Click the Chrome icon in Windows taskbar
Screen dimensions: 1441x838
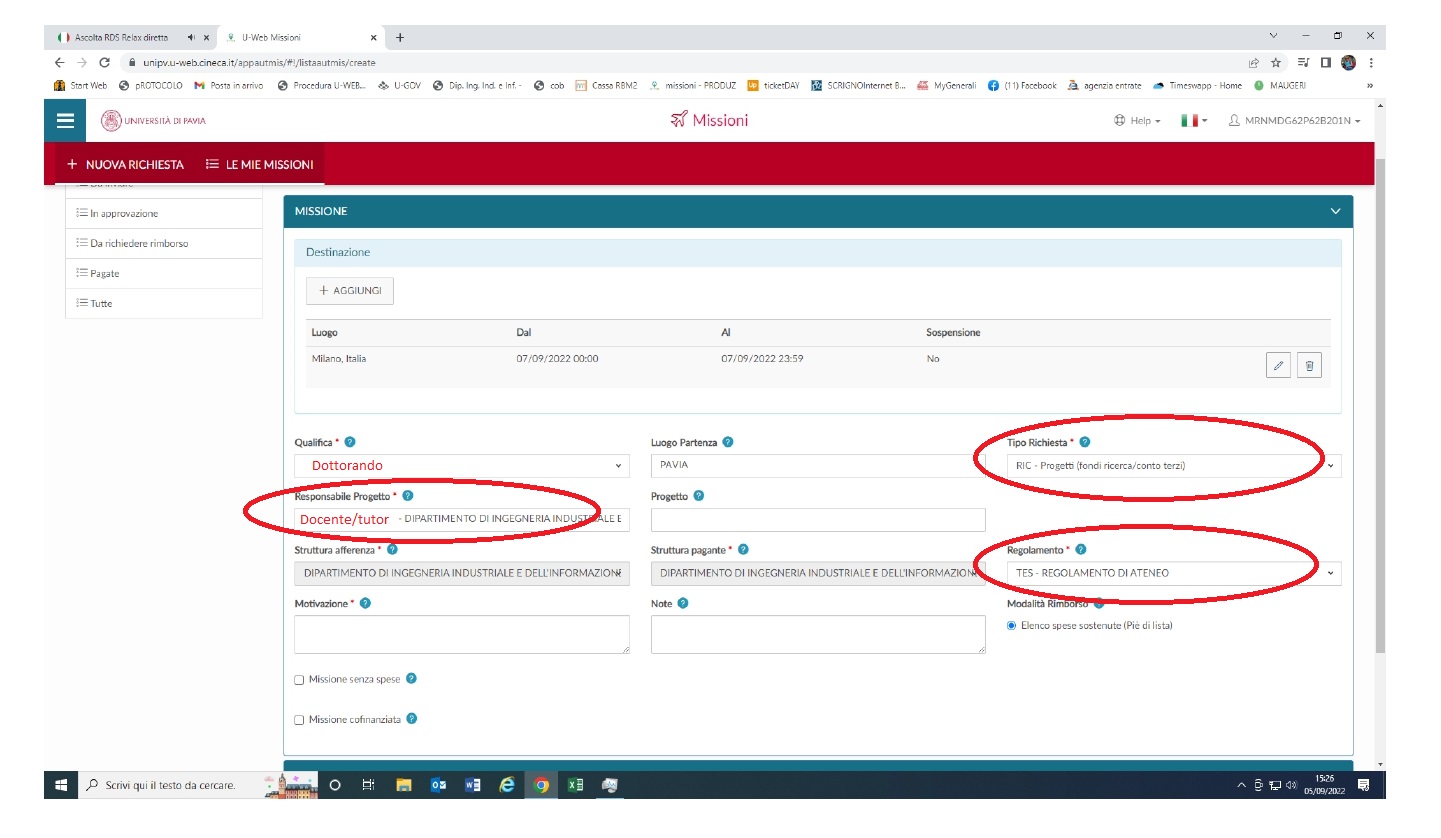[541, 785]
